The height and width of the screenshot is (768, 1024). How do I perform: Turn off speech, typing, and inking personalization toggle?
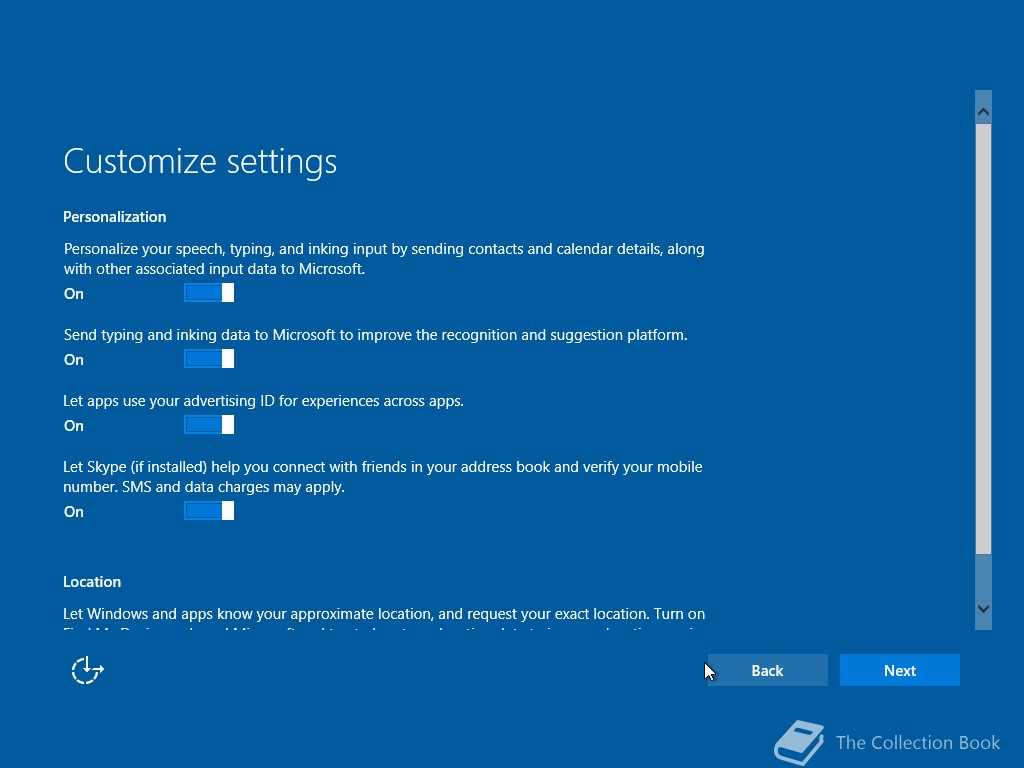pyautogui.click(x=209, y=293)
